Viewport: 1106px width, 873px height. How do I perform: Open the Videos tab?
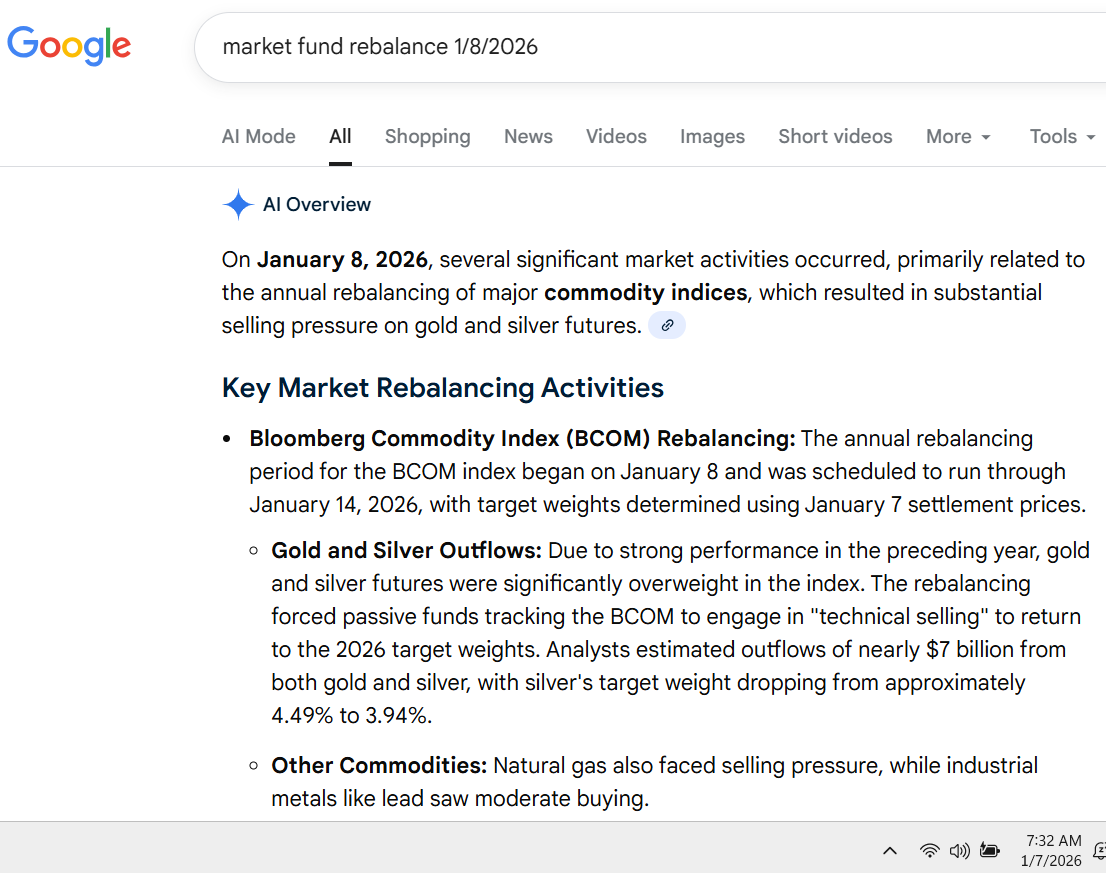pyautogui.click(x=616, y=137)
